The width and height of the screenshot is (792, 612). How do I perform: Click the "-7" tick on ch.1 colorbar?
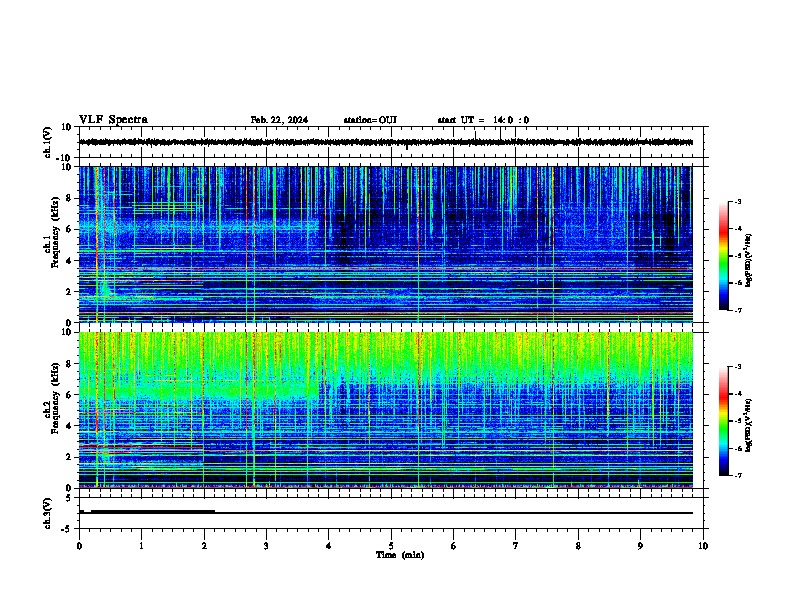click(737, 310)
